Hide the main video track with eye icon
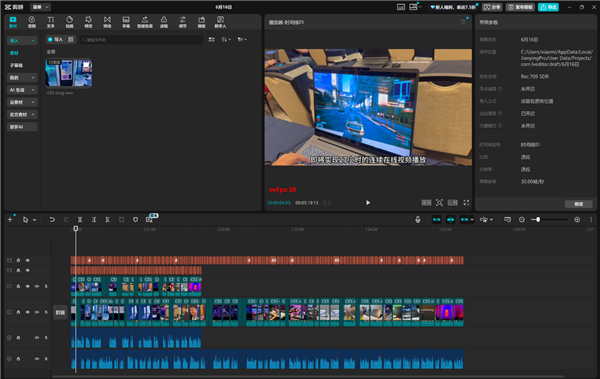This screenshot has width=600, height=379. click(x=28, y=312)
